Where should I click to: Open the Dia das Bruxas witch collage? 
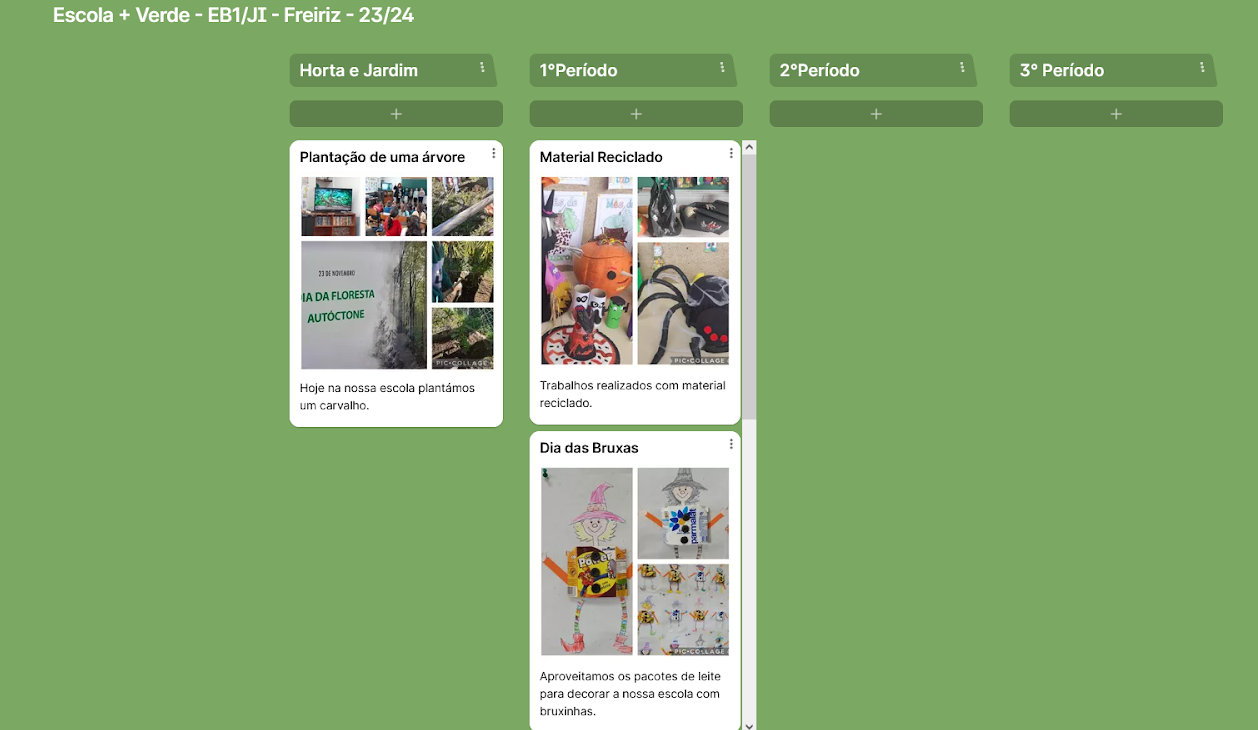click(635, 562)
